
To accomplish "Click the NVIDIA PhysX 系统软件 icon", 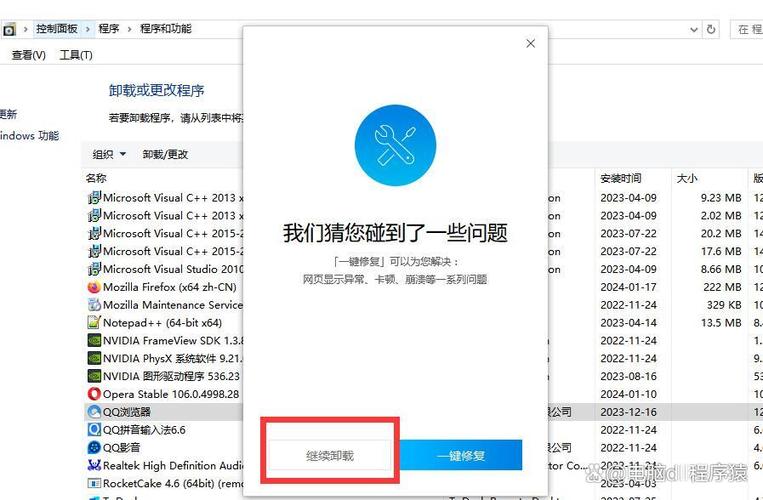I will (94, 358).
